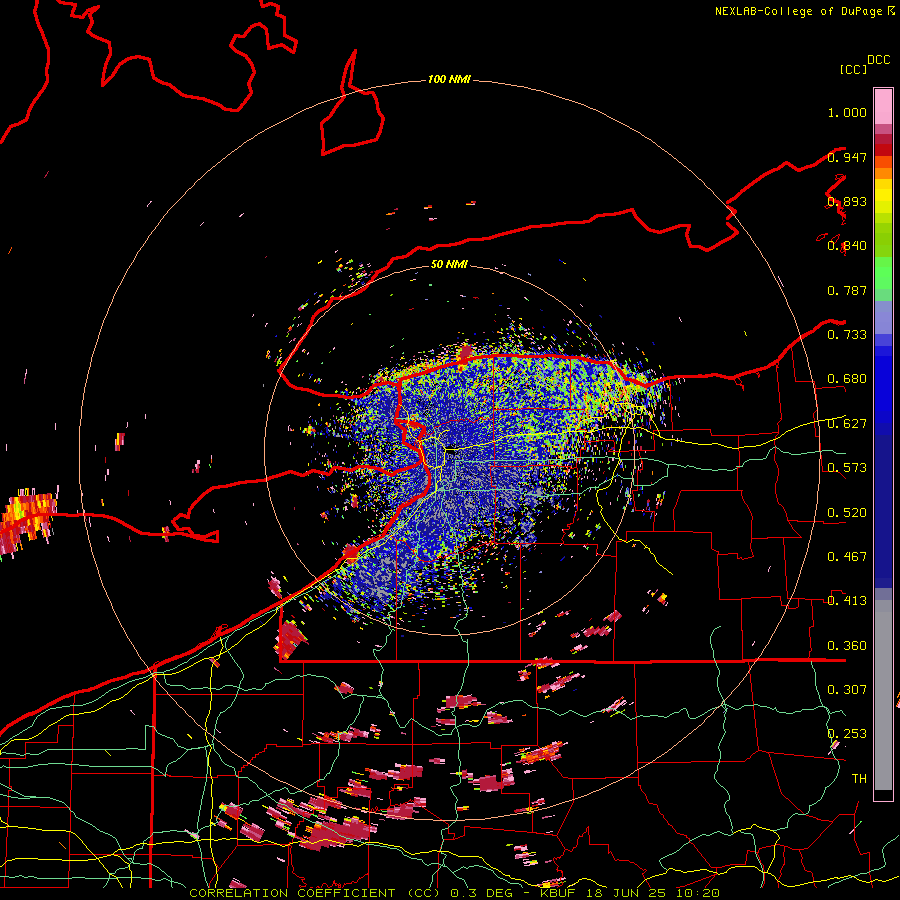
Task: Click the 0.573 legend value
Action: (x=847, y=468)
